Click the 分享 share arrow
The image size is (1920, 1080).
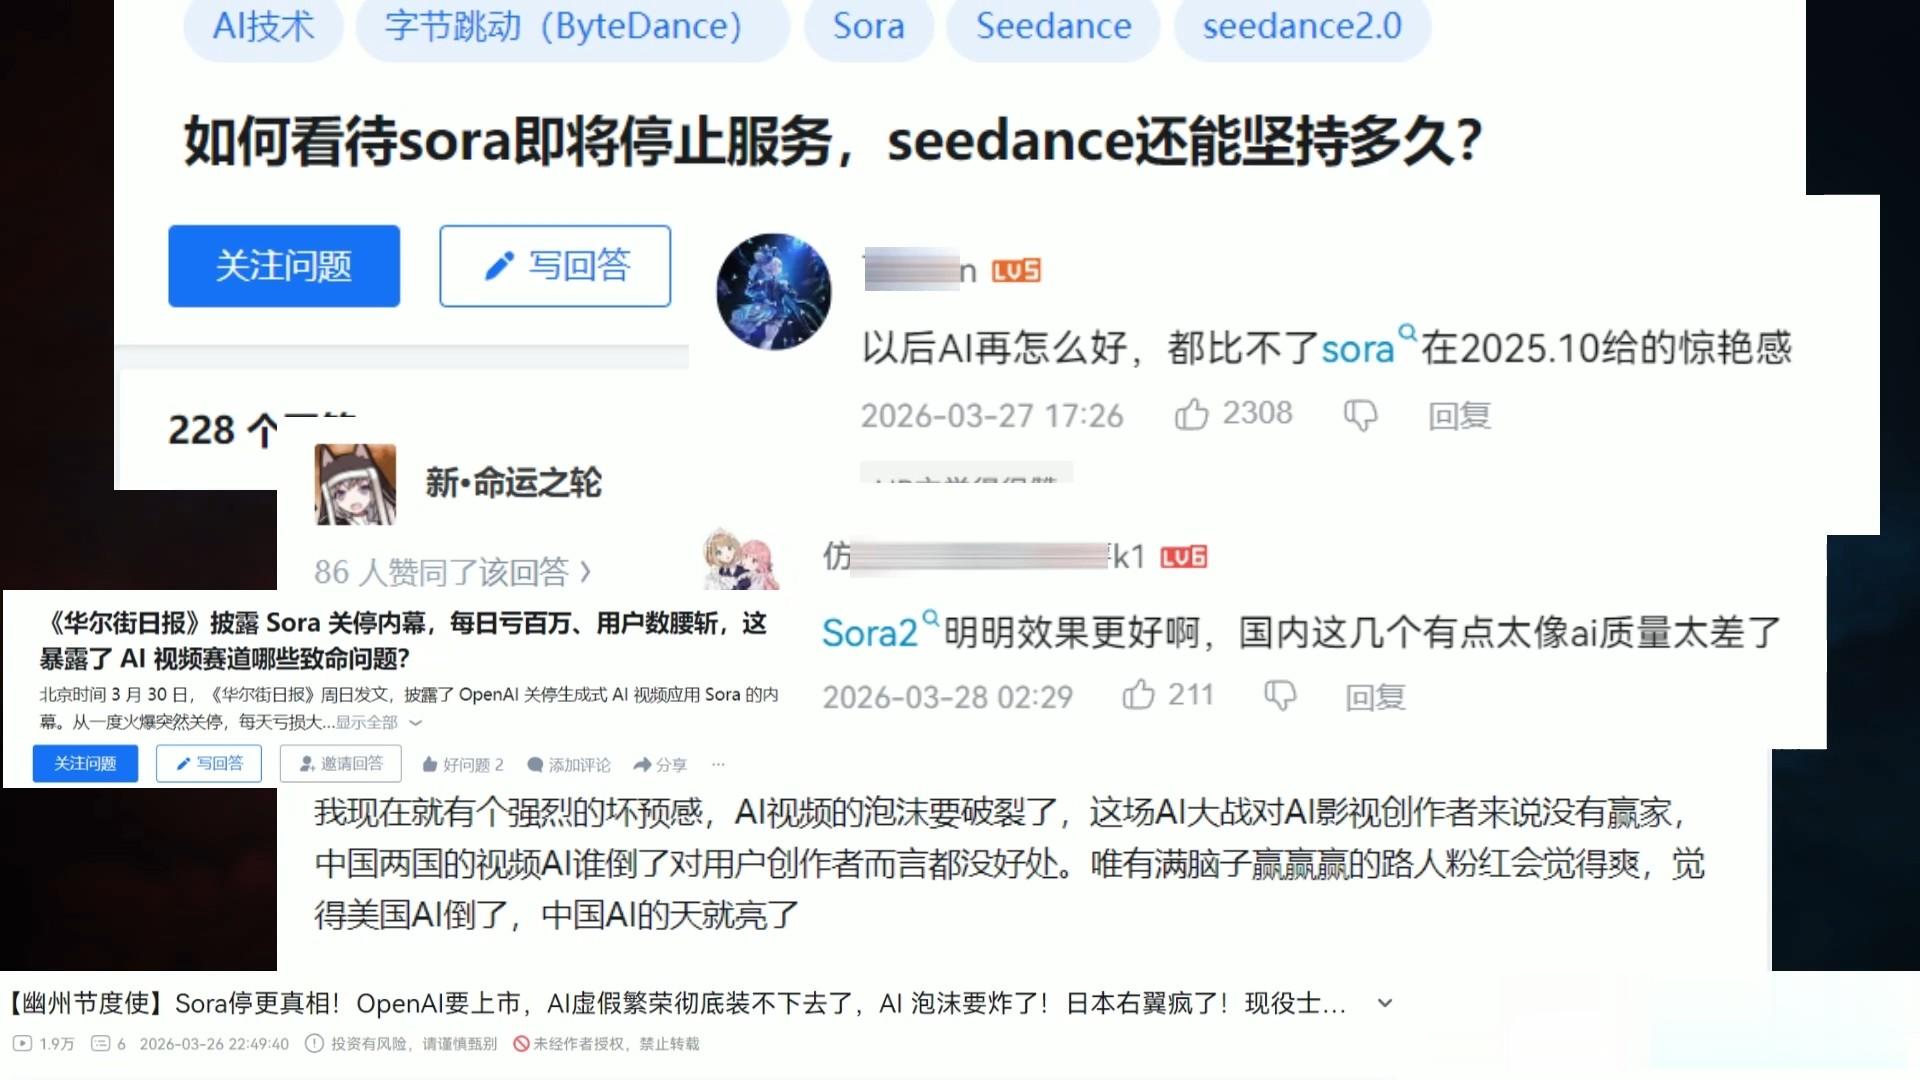click(642, 765)
